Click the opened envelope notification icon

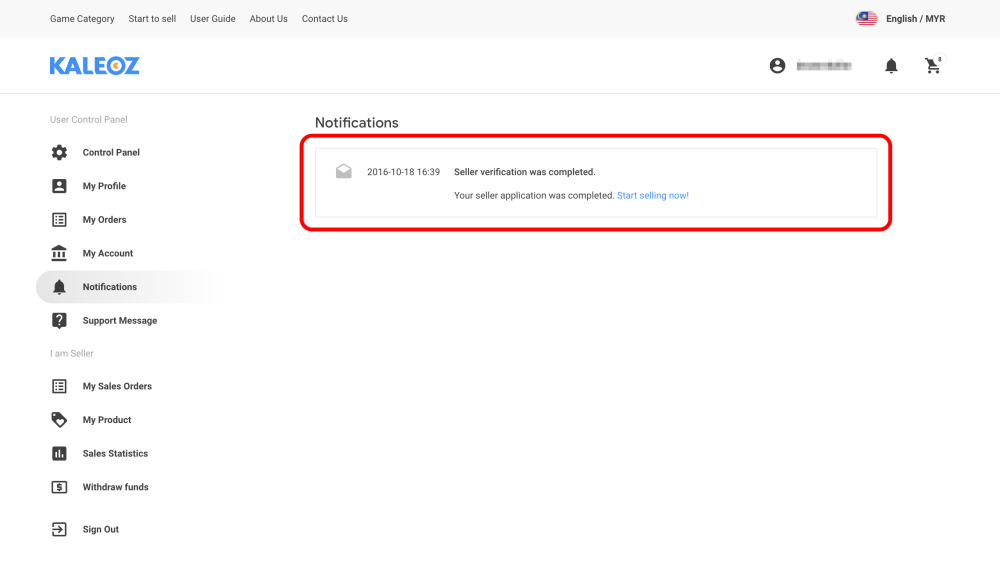343,172
